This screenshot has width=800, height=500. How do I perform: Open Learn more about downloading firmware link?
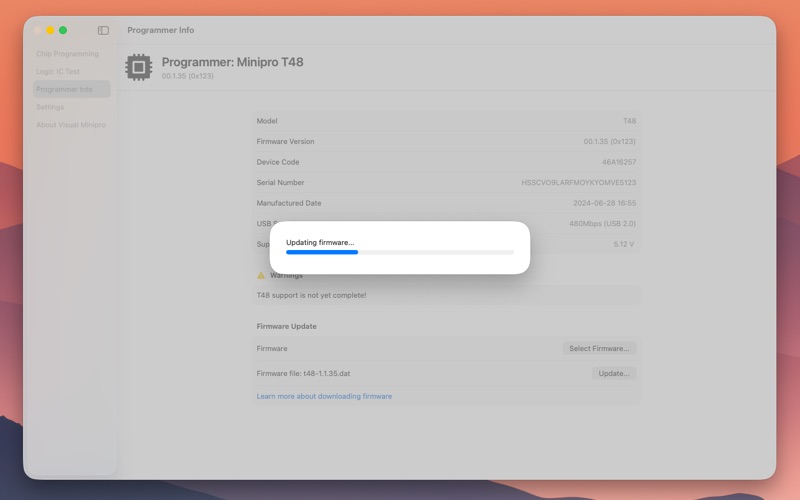click(x=324, y=396)
